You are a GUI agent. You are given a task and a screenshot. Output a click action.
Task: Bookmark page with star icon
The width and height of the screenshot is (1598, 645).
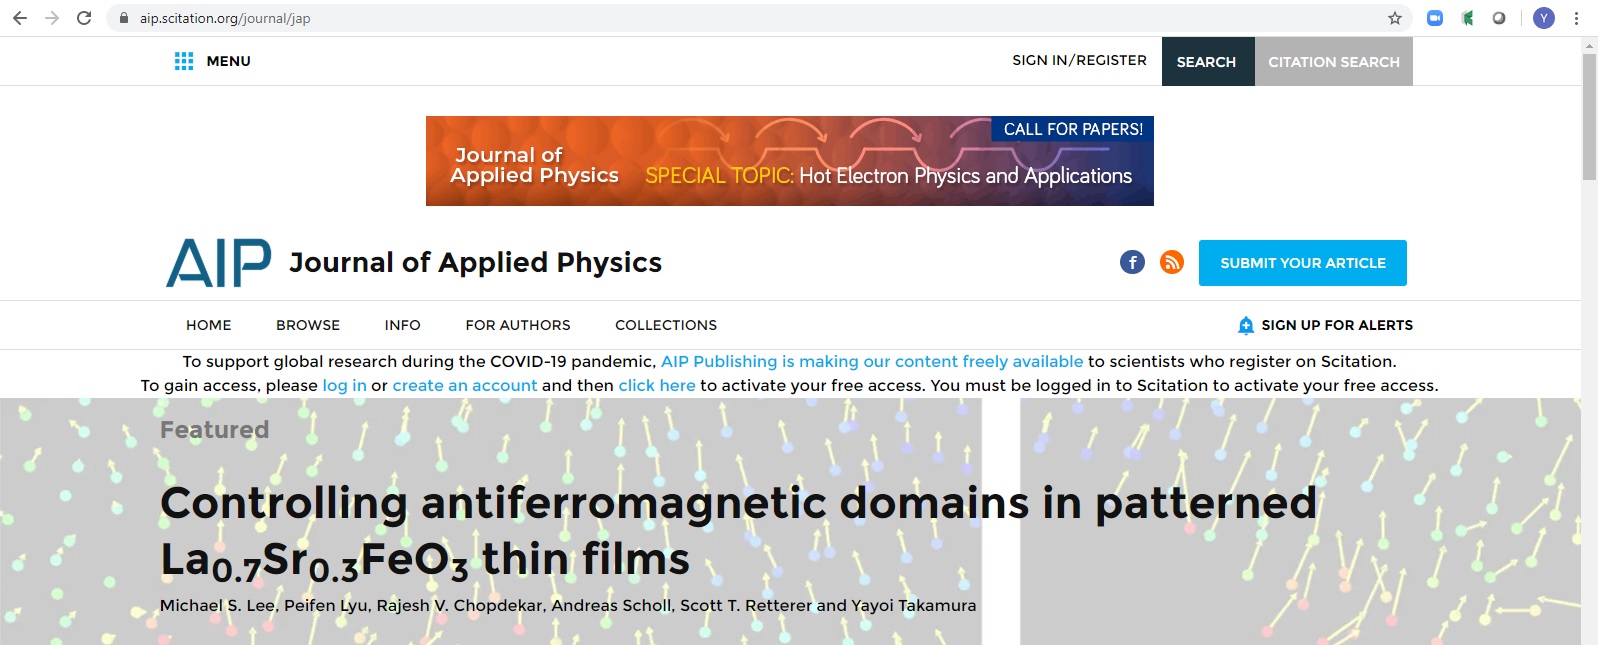pyautogui.click(x=1394, y=18)
